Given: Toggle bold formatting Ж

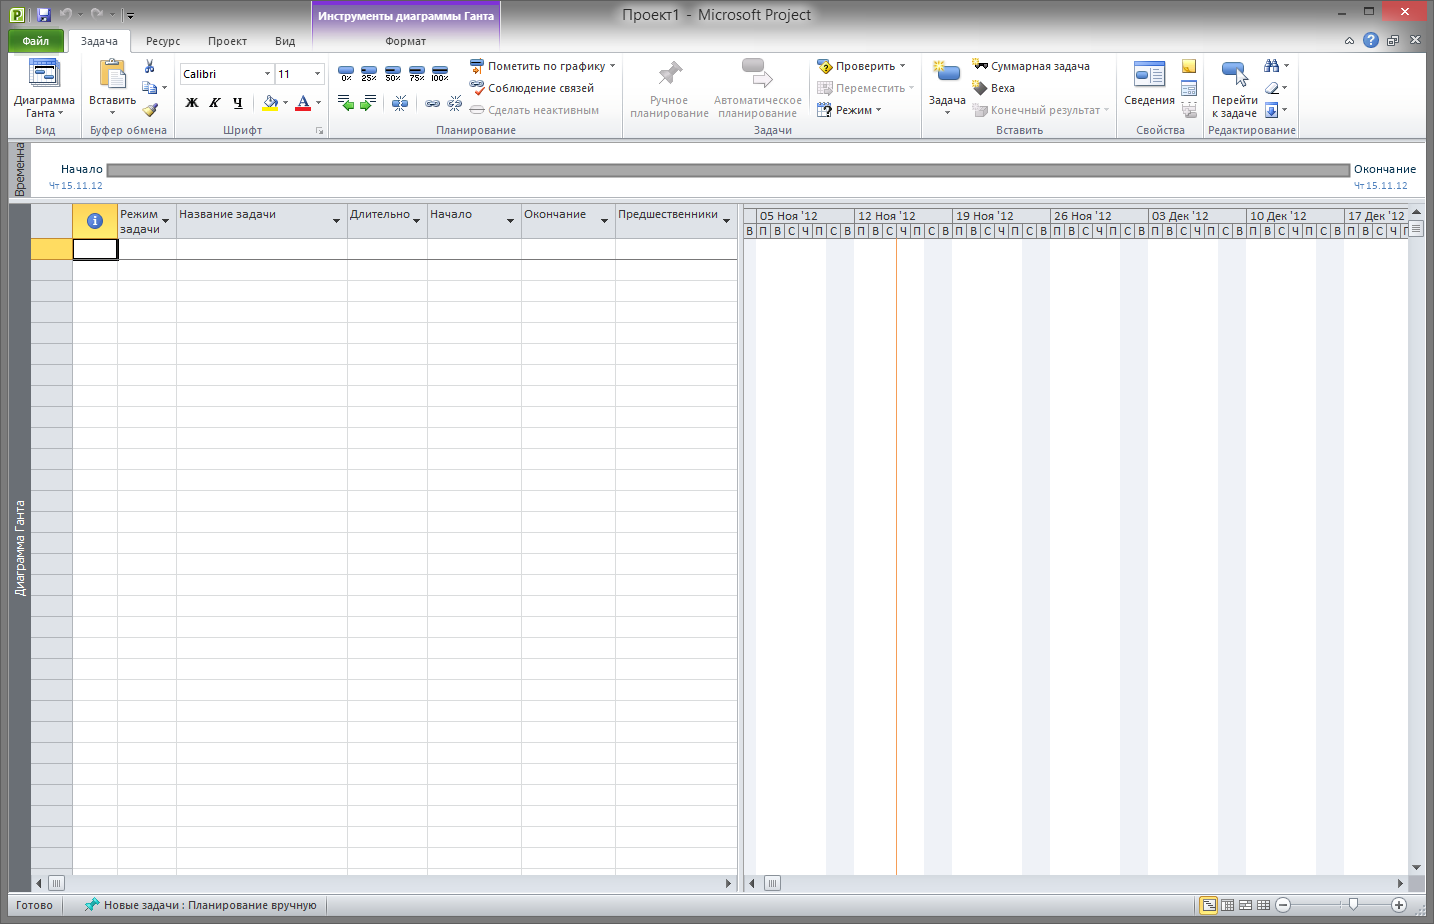Looking at the screenshot, I should point(192,102).
